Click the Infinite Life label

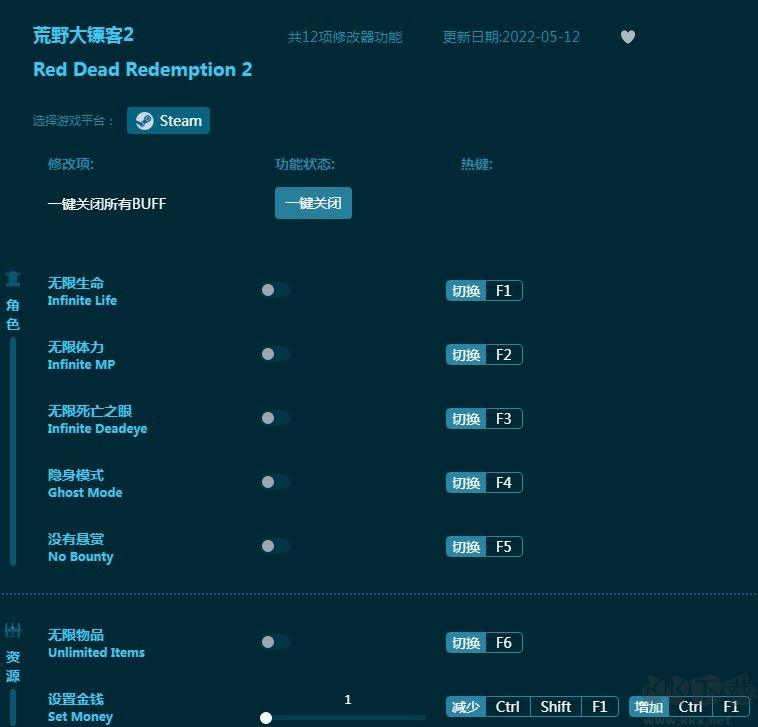click(82, 301)
